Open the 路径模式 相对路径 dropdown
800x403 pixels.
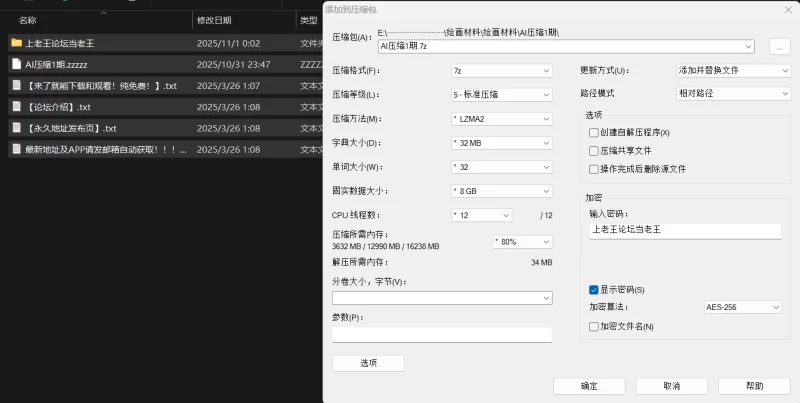click(733, 93)
